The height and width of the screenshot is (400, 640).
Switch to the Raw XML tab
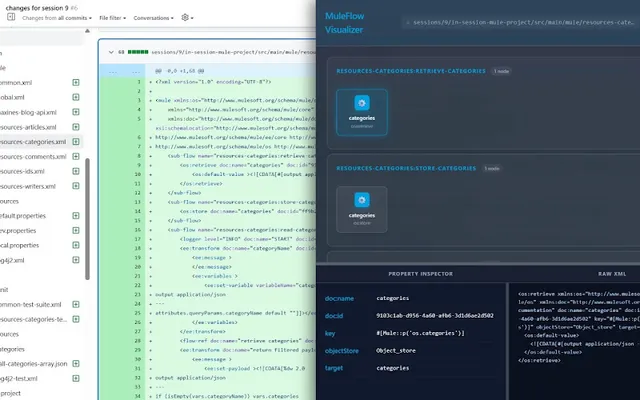(x=612, y=274)
